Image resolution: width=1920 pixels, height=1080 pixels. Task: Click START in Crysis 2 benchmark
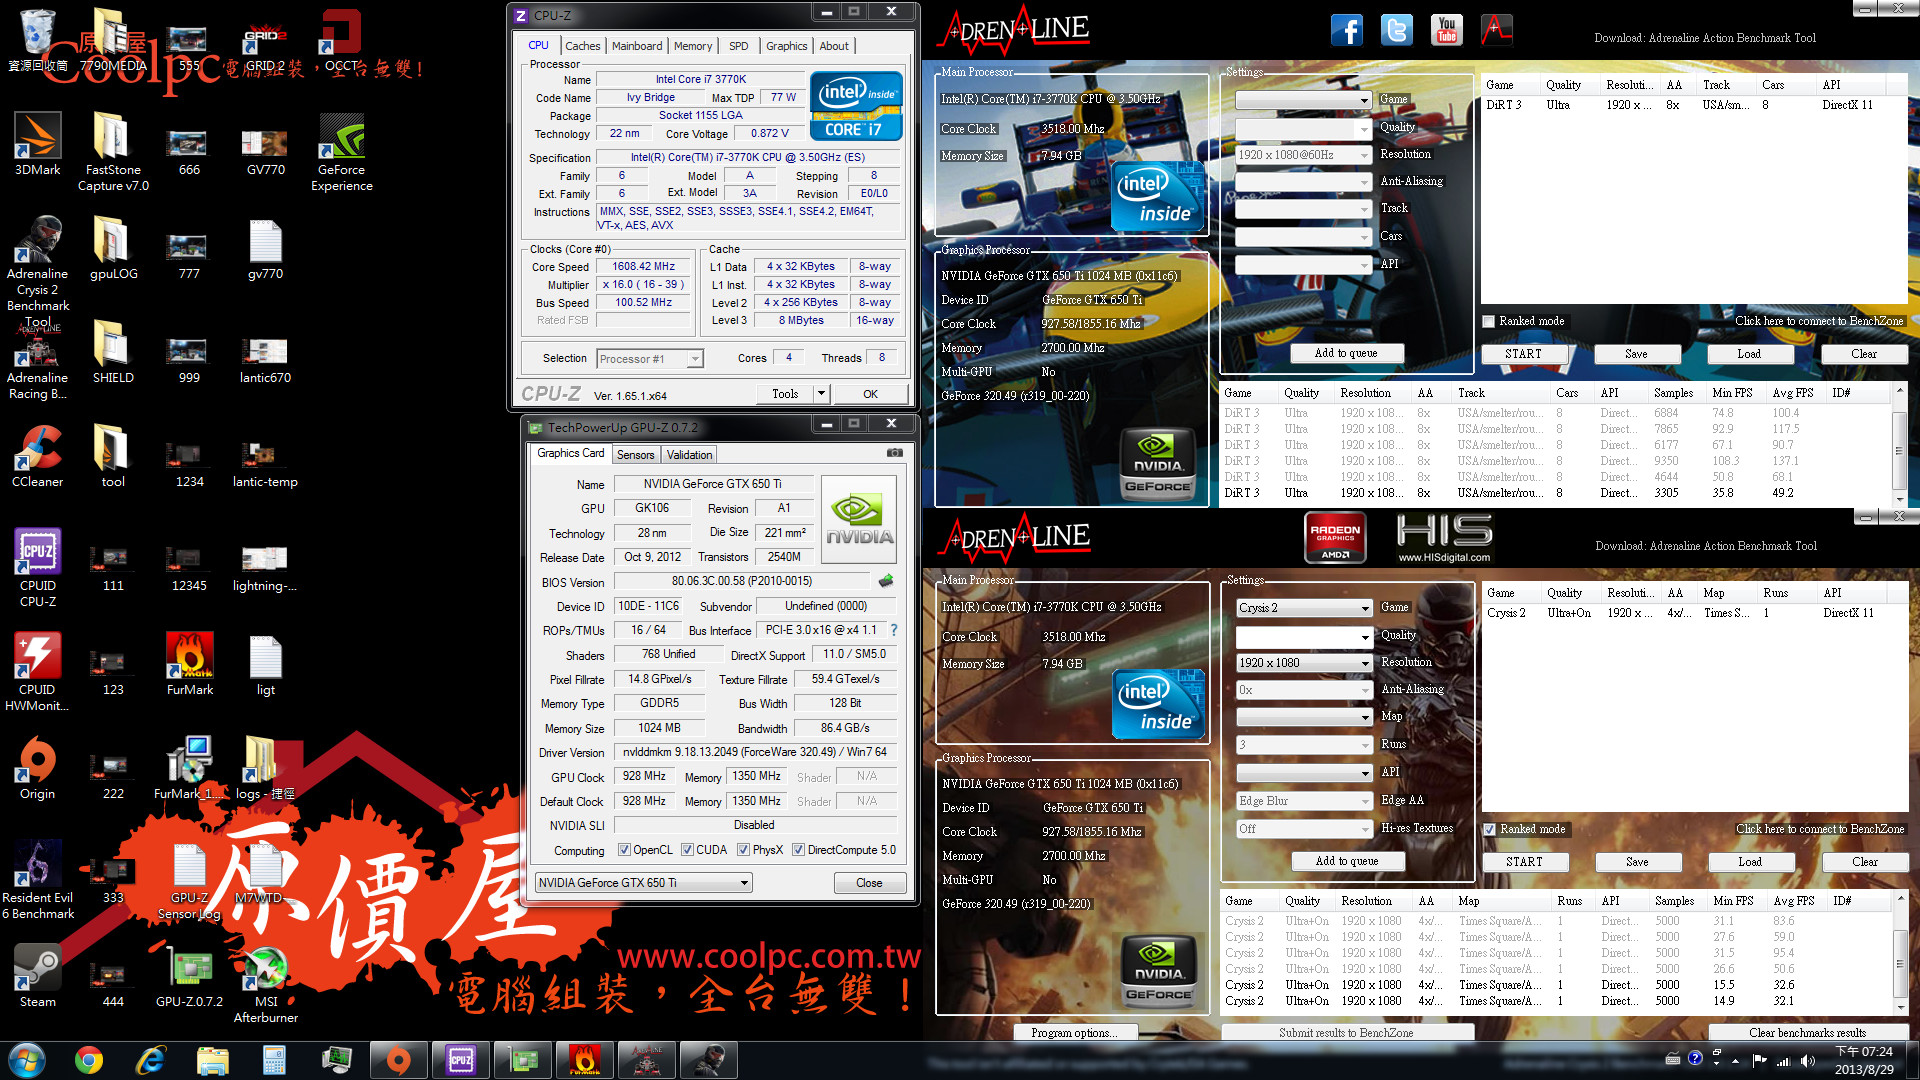click(x=1523, y=862)
